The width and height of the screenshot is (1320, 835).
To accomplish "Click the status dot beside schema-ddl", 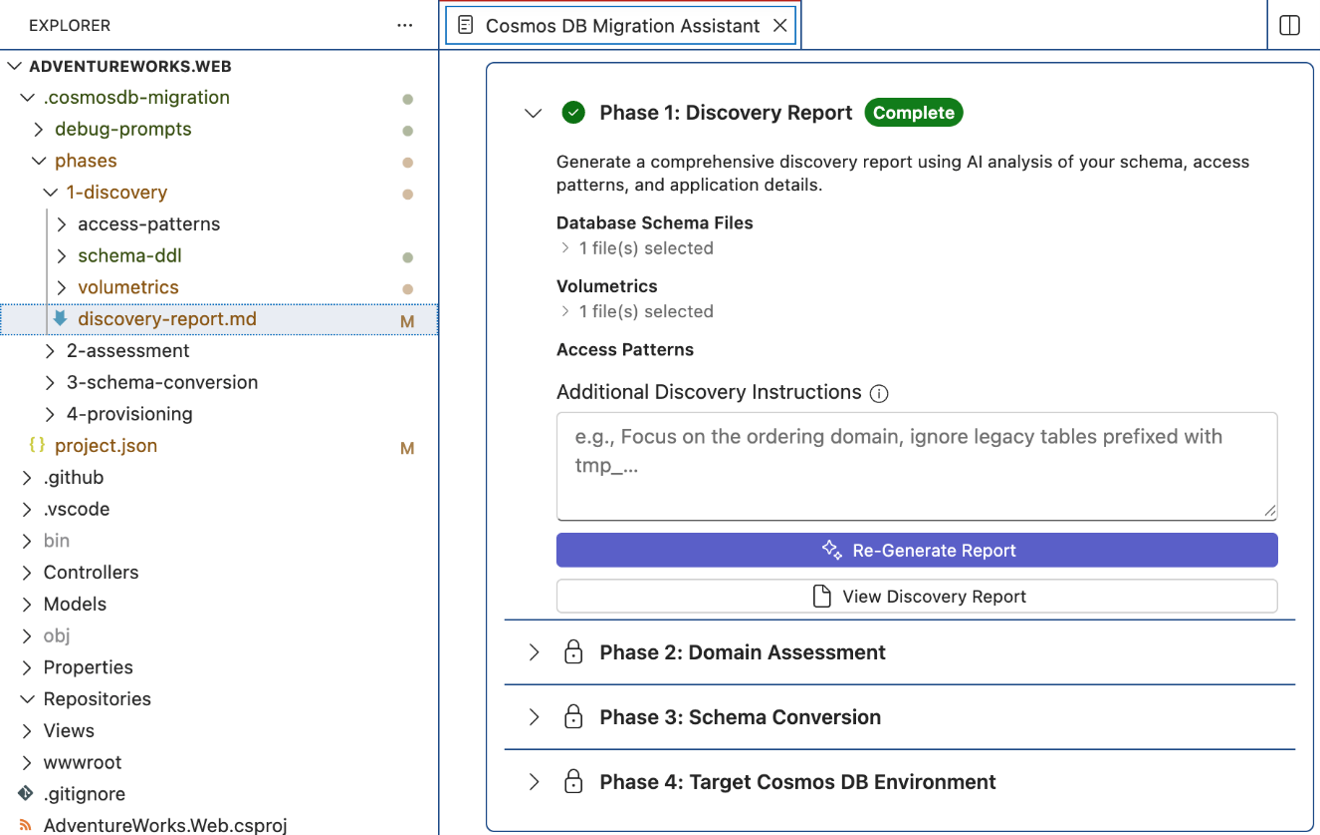I will [x=408, y=257].
